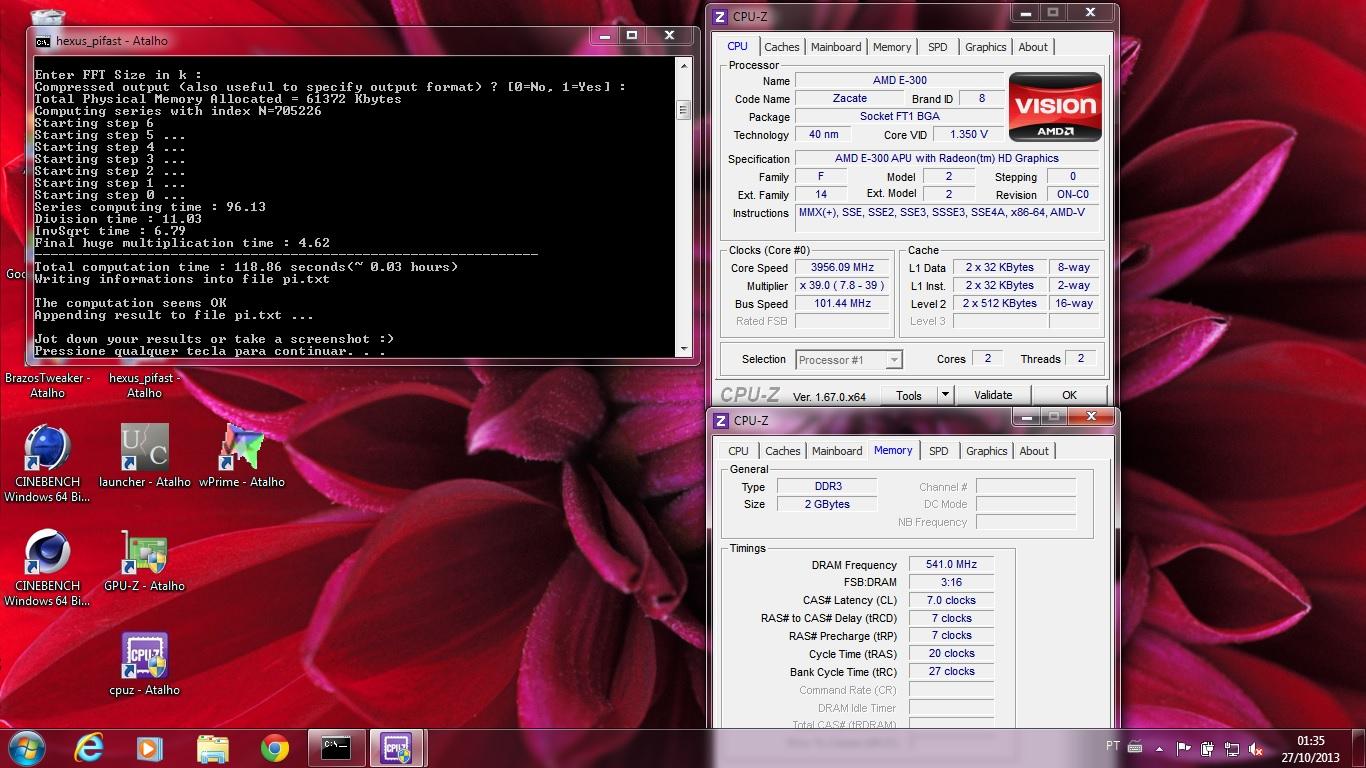Screen dimensions: 1366x768
Task: Open the Caches tab in the CPU-Z memory timings window
Action: click(x=783, y=451)
